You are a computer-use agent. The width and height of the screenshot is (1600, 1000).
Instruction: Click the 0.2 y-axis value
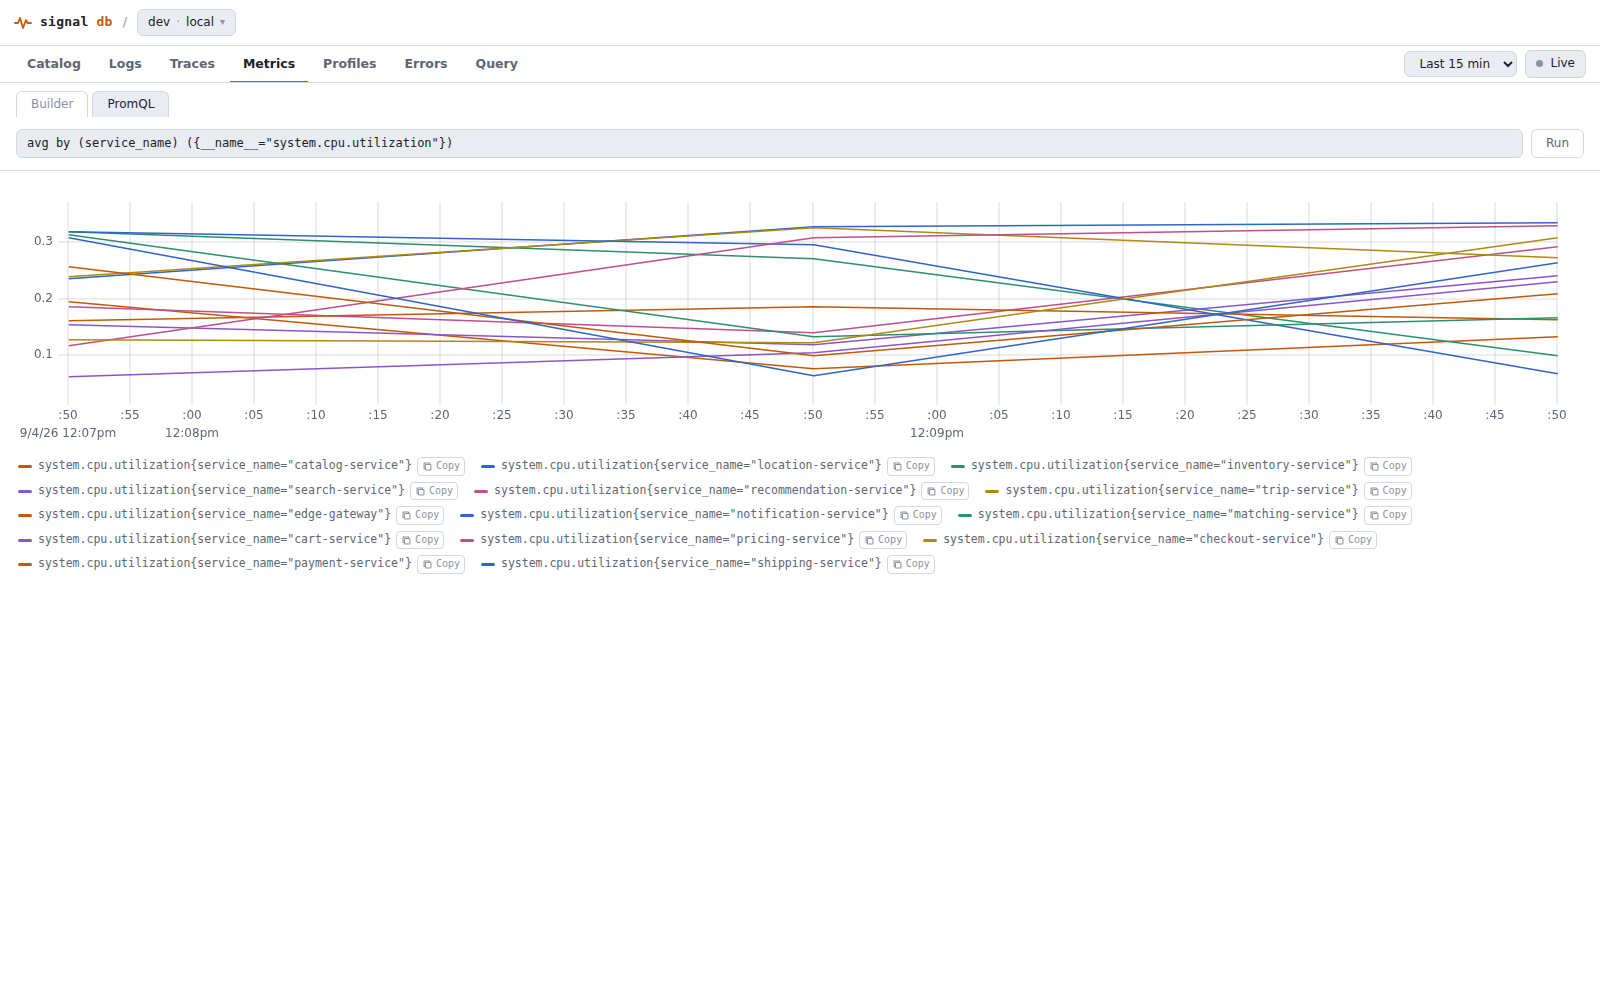43,298
